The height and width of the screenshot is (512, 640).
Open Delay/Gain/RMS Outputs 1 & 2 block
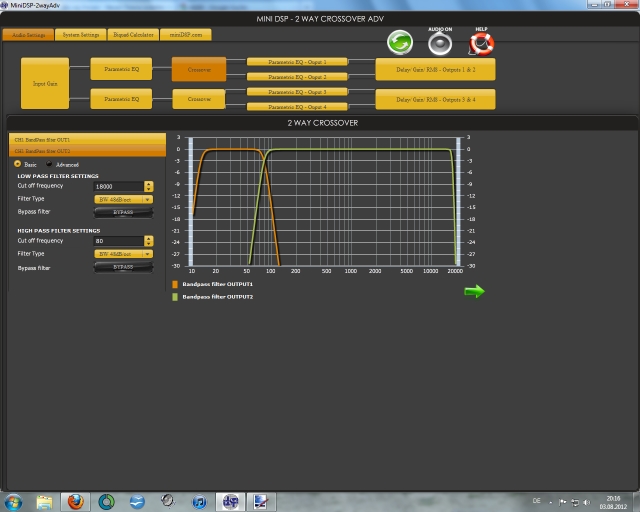click(436, 69)
